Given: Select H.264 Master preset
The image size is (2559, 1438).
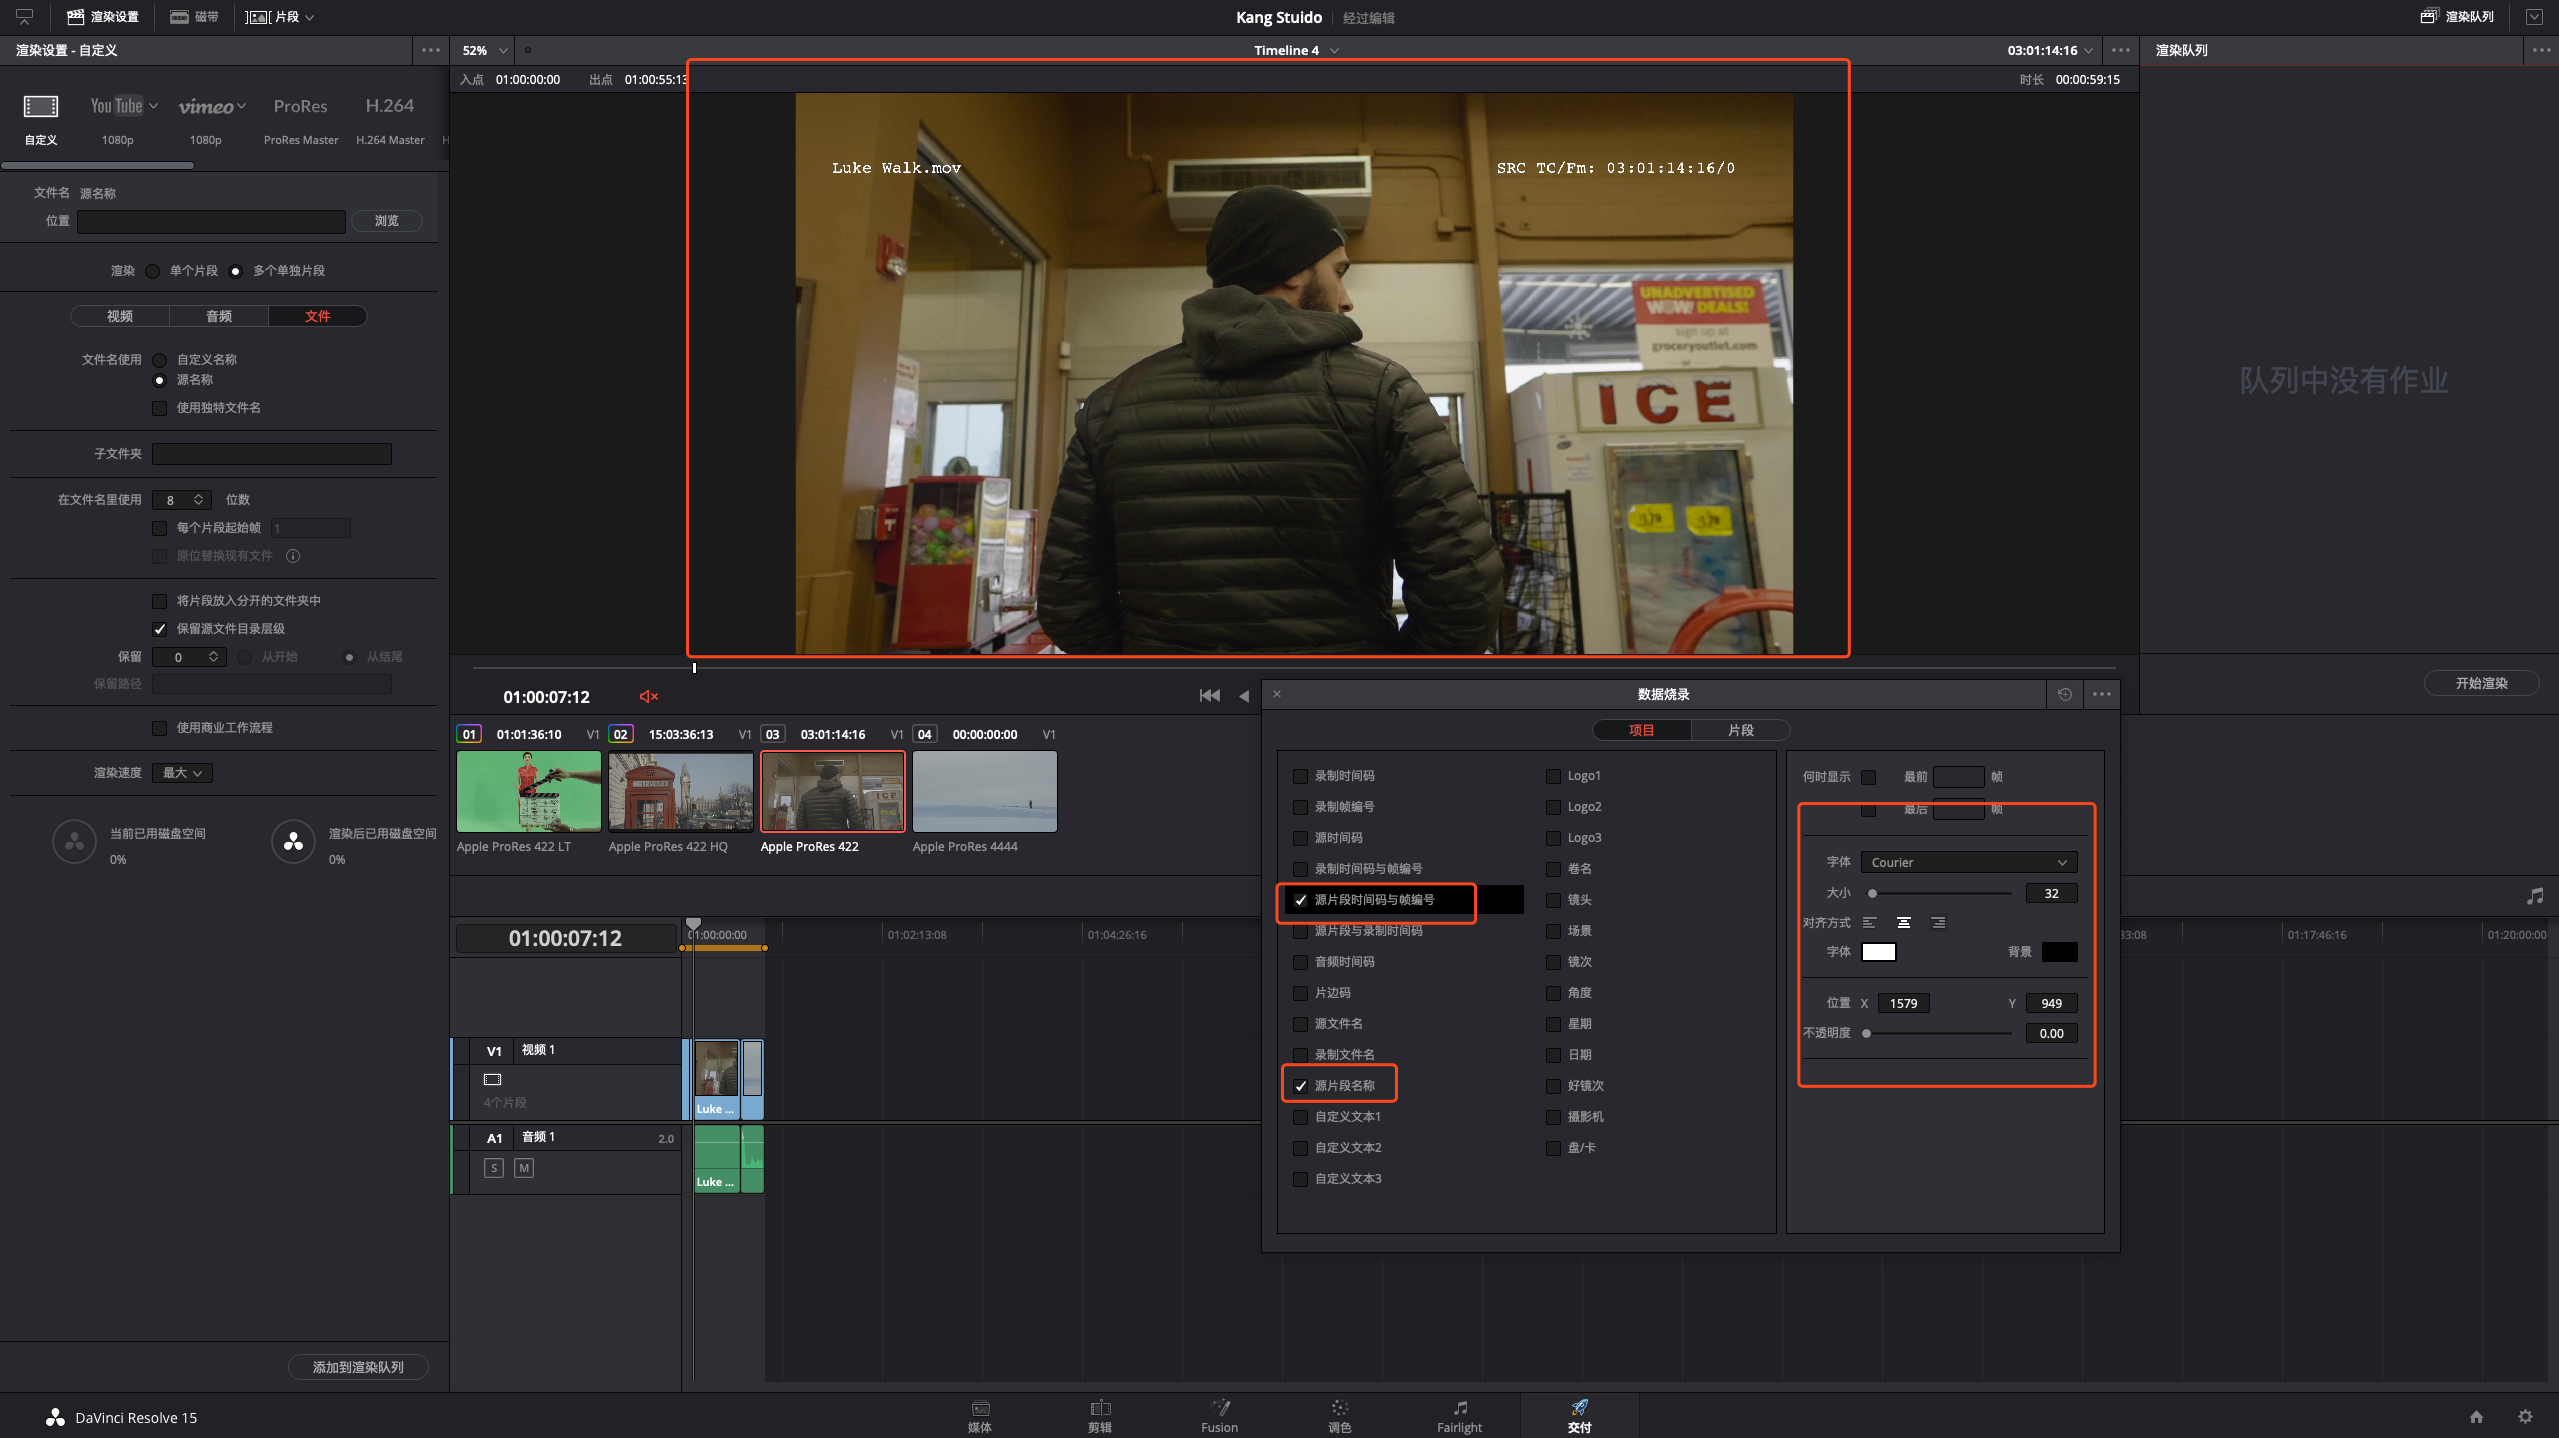Looking at the screenshot, I should [x=390, y=118].
